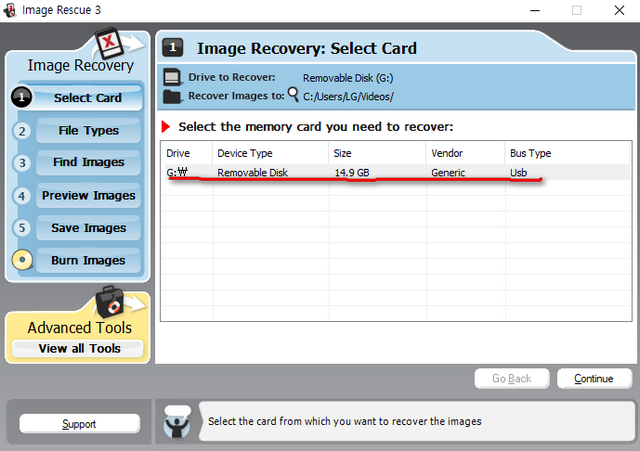
Task: Click the Continue button
Action: (x=594, y=379)
